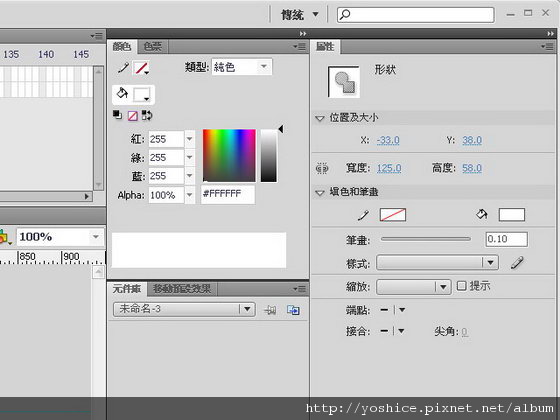Collapse the Properties panel group with double arrows
Screen dimensions: 560x420
pos(550,34)
